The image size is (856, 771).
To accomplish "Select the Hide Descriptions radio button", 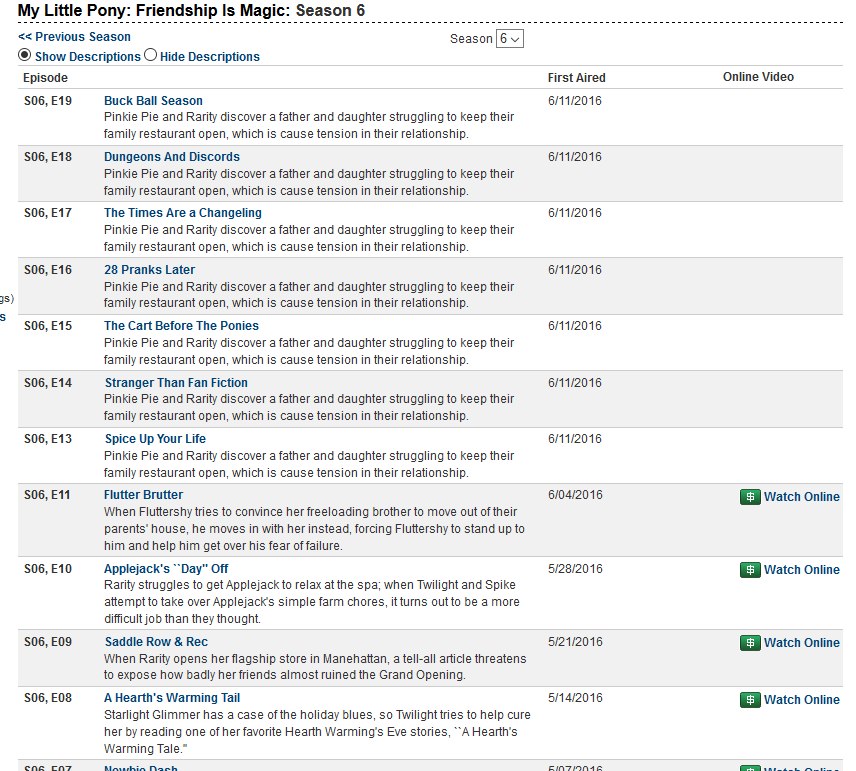I will click(151, 55).
